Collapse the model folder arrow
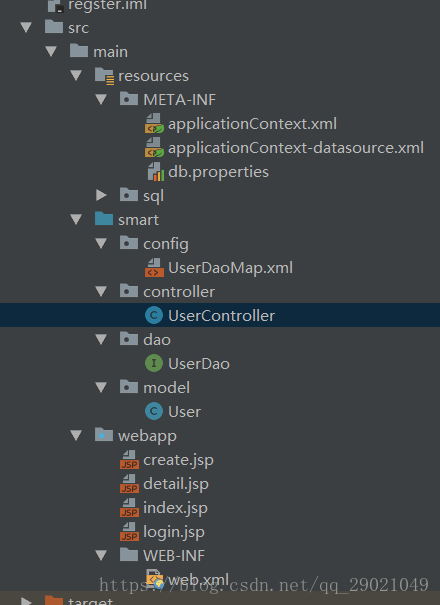 point(101,387)
